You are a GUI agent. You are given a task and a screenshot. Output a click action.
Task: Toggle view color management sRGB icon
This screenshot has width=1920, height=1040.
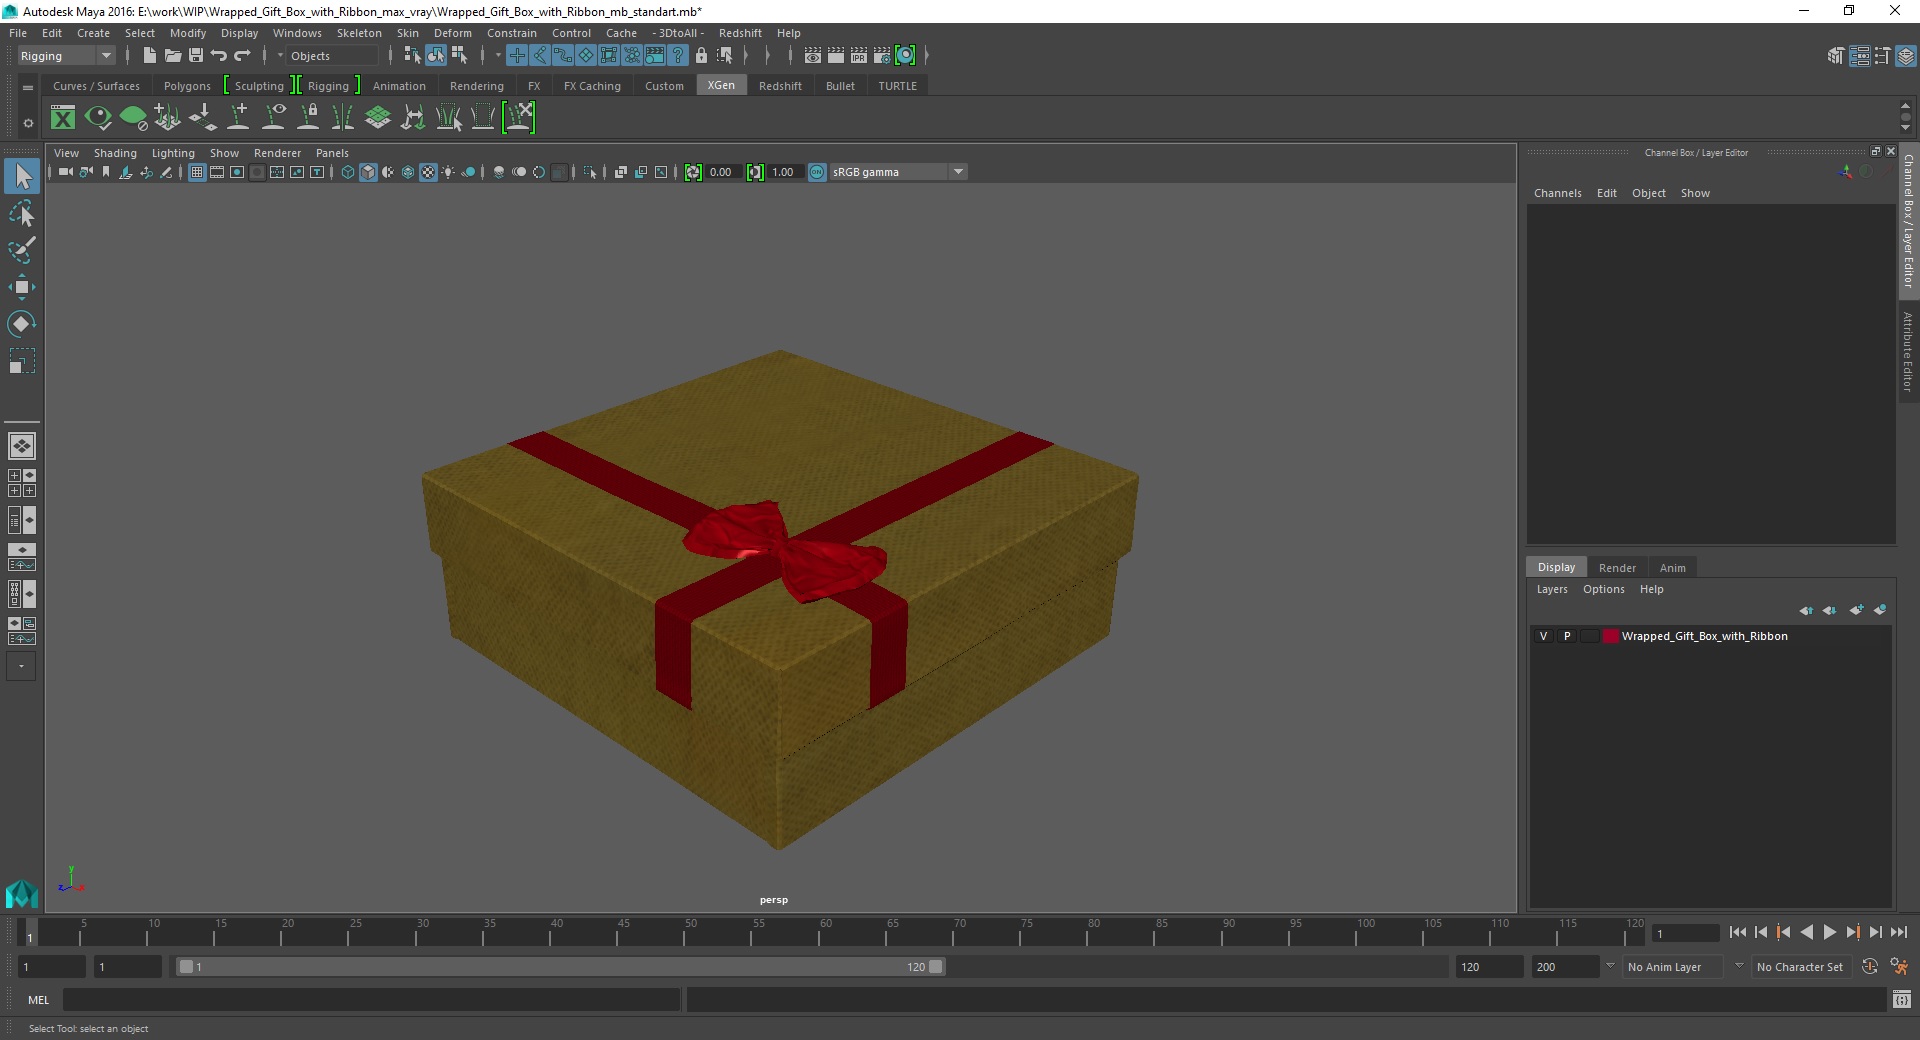point(817,172)
